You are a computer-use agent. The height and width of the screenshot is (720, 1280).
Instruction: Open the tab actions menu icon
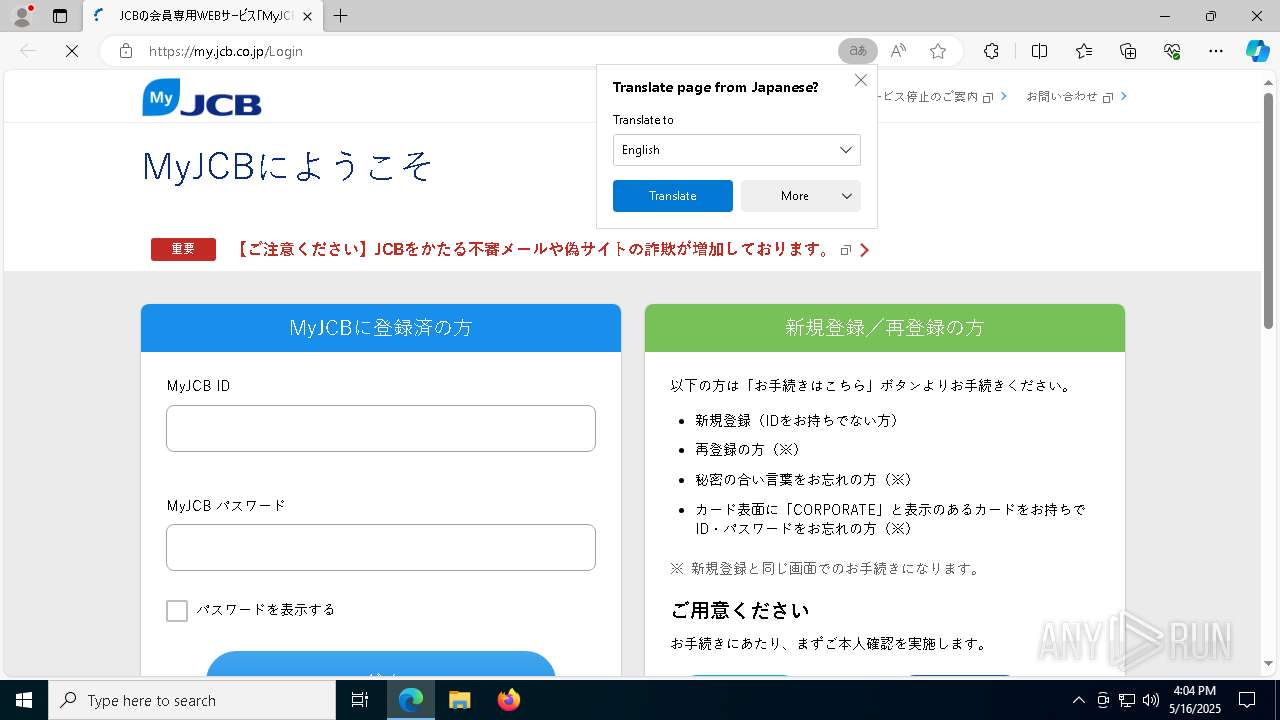pyautogui.click(x=60, y=16)
